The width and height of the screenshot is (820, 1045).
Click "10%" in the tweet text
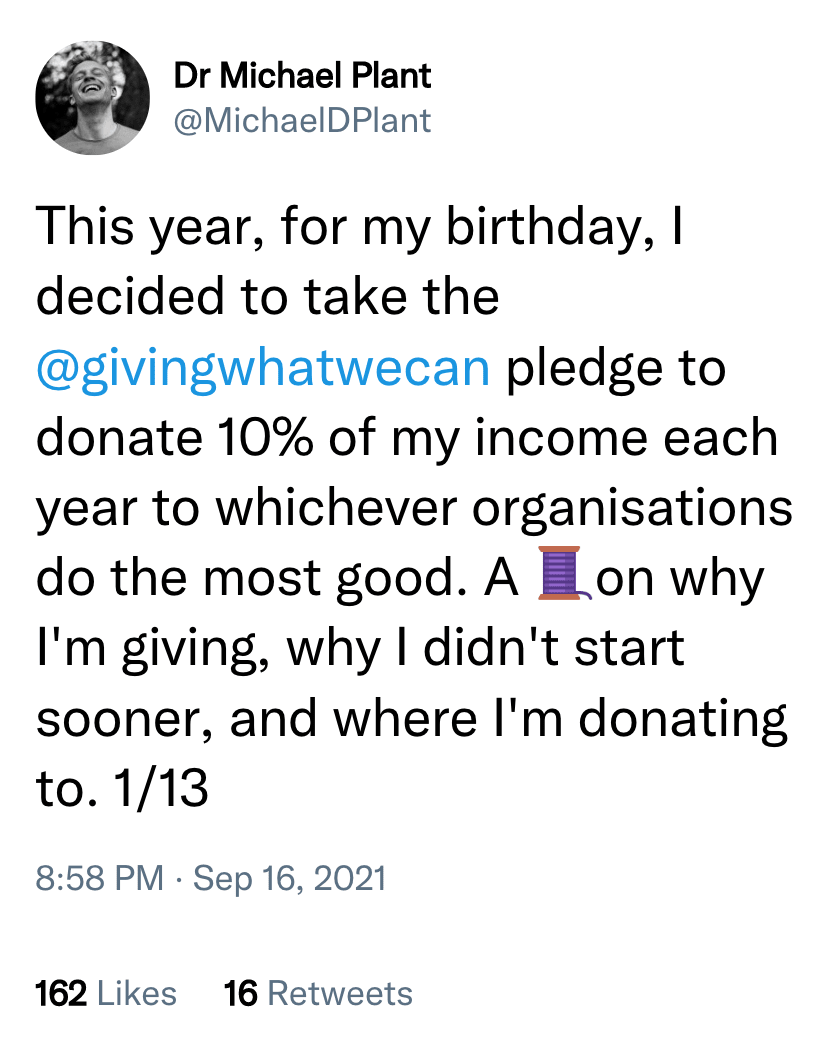click(239, 438)
